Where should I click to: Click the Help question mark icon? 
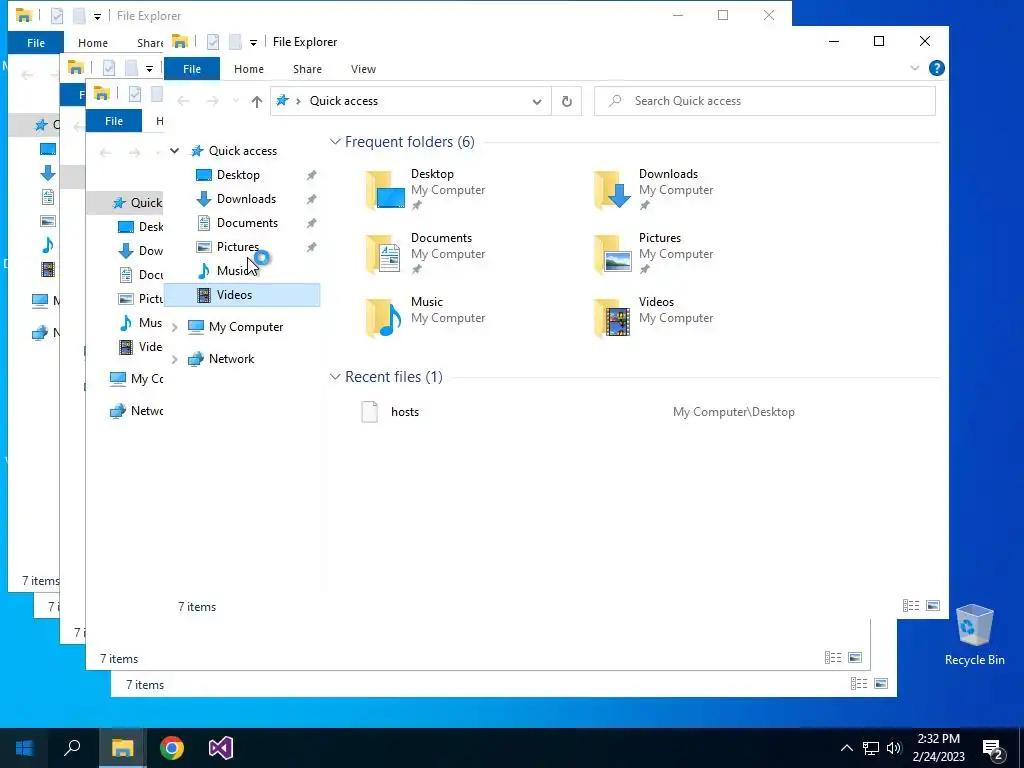click(936, 68)
